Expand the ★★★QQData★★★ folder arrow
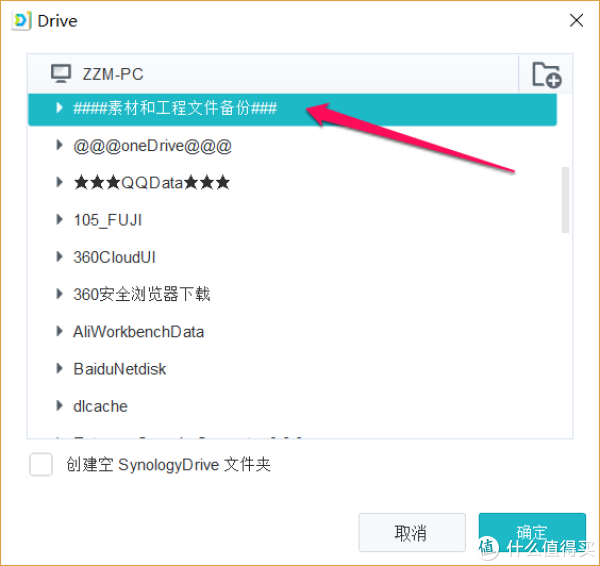The height and width of the screenshot is (566, 600). (60, 183)
